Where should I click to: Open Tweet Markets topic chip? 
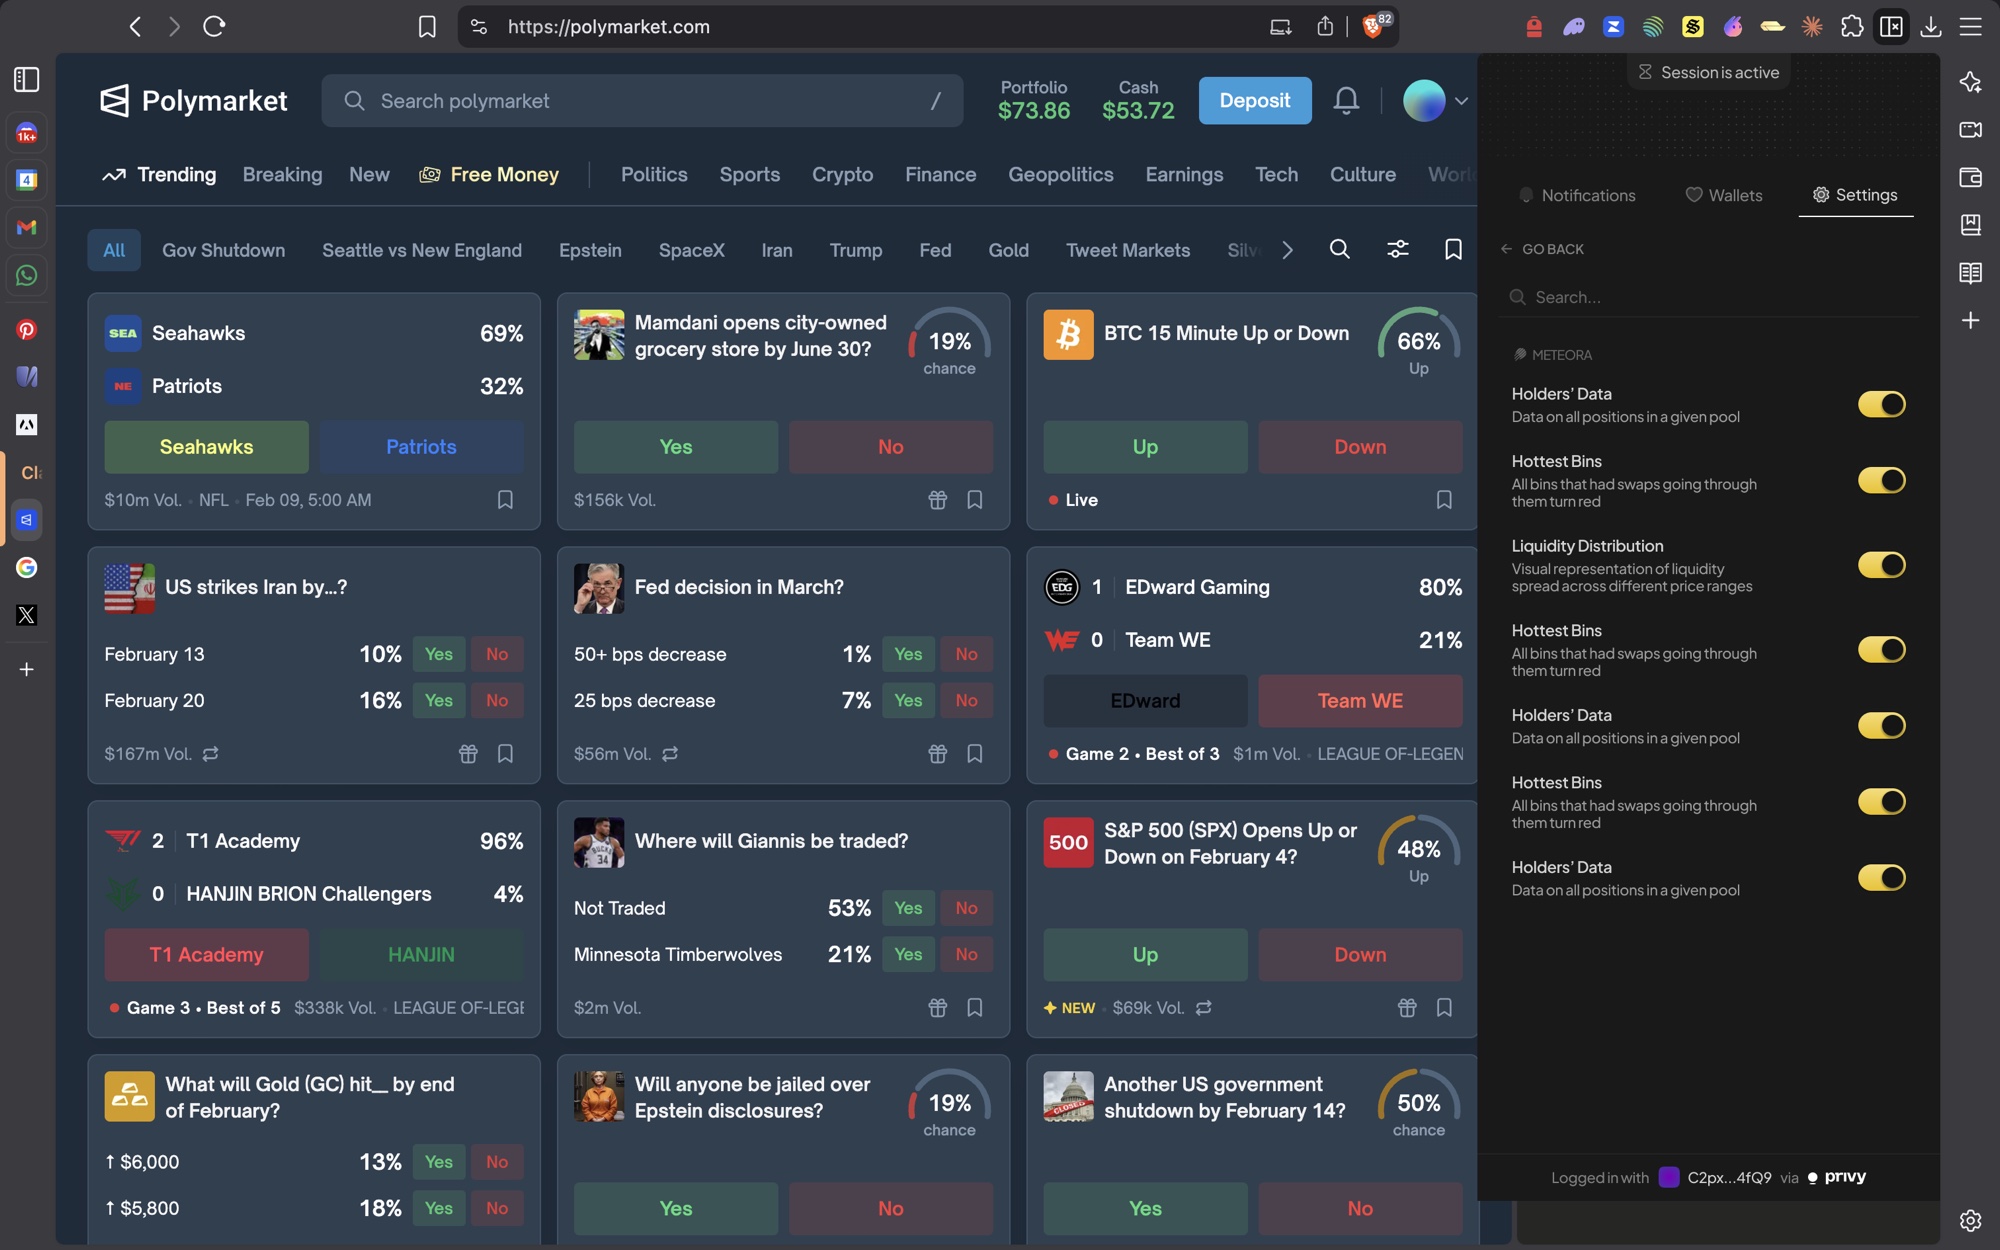click(x=1128, y=250)
